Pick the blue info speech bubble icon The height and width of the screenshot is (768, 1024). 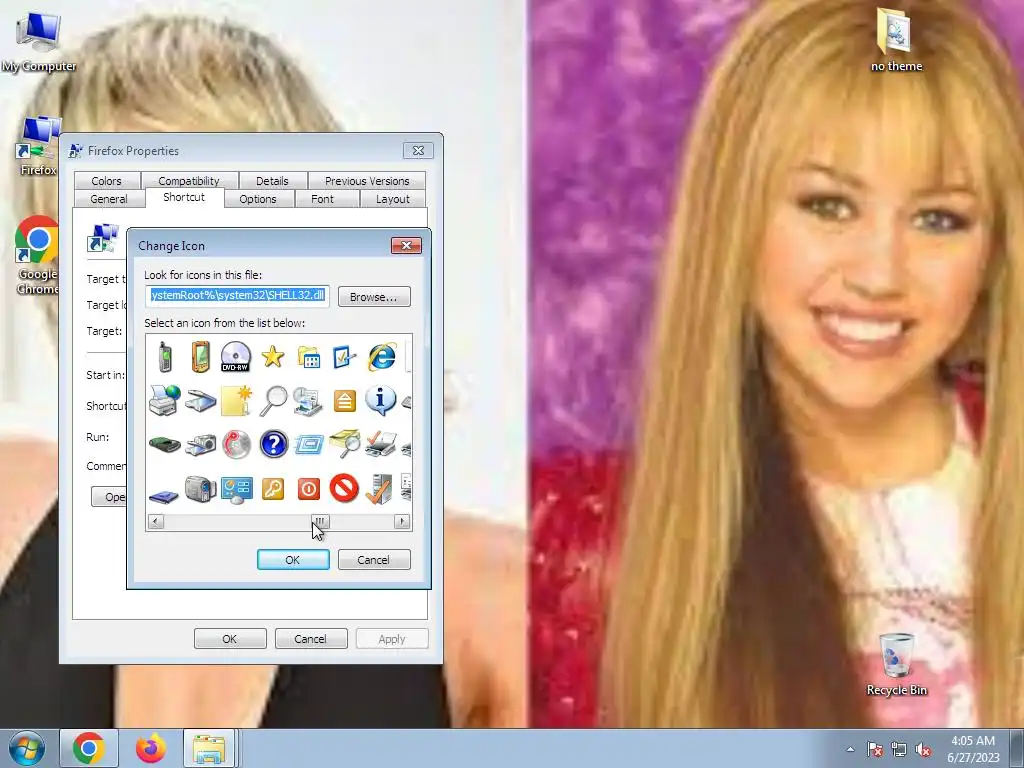(381, 400)
